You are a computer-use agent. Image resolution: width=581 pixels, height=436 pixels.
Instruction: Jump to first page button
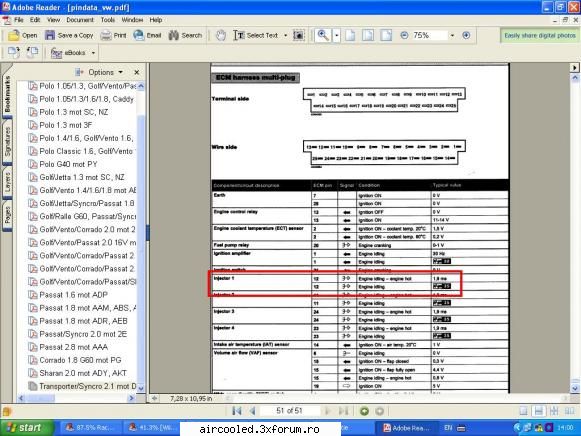[236, 411]
